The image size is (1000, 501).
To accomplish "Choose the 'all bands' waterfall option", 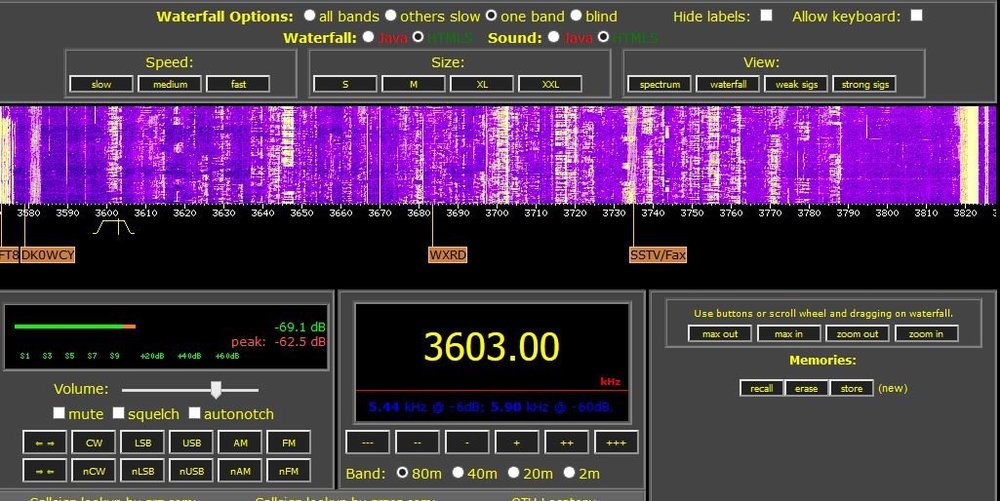I will click(309, 16).
